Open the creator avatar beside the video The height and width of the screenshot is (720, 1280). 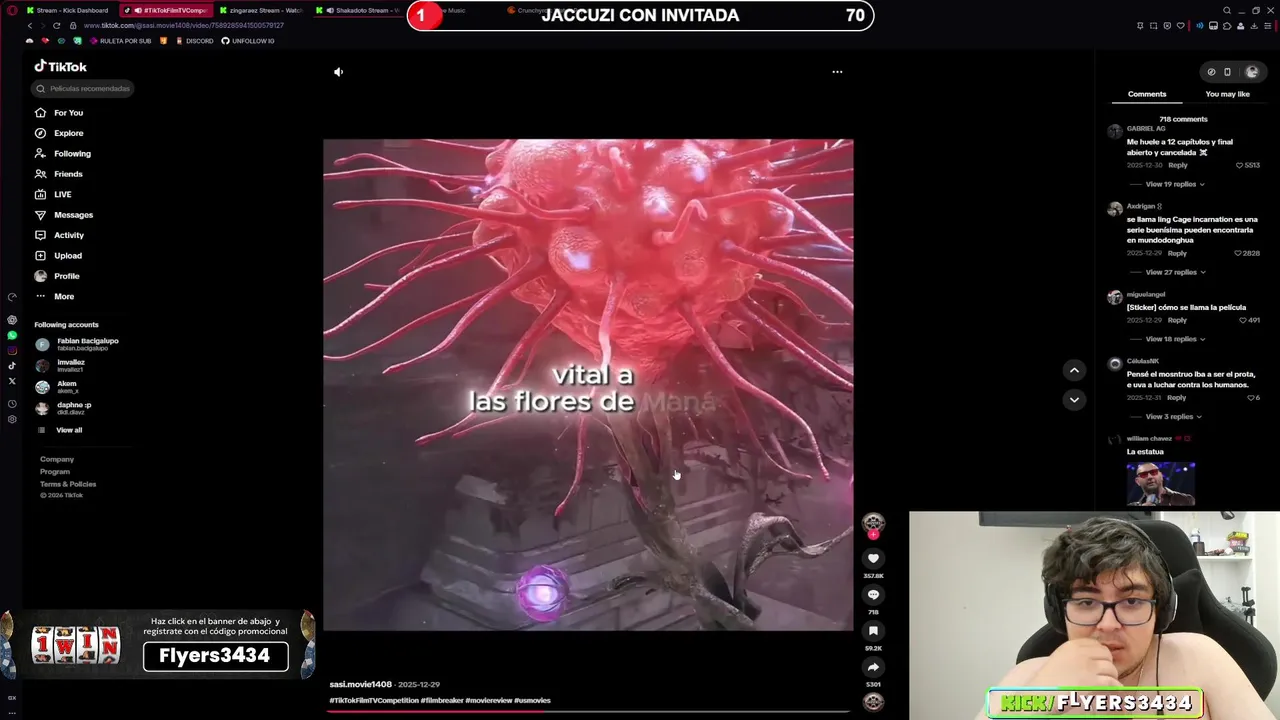coord(873,523)
